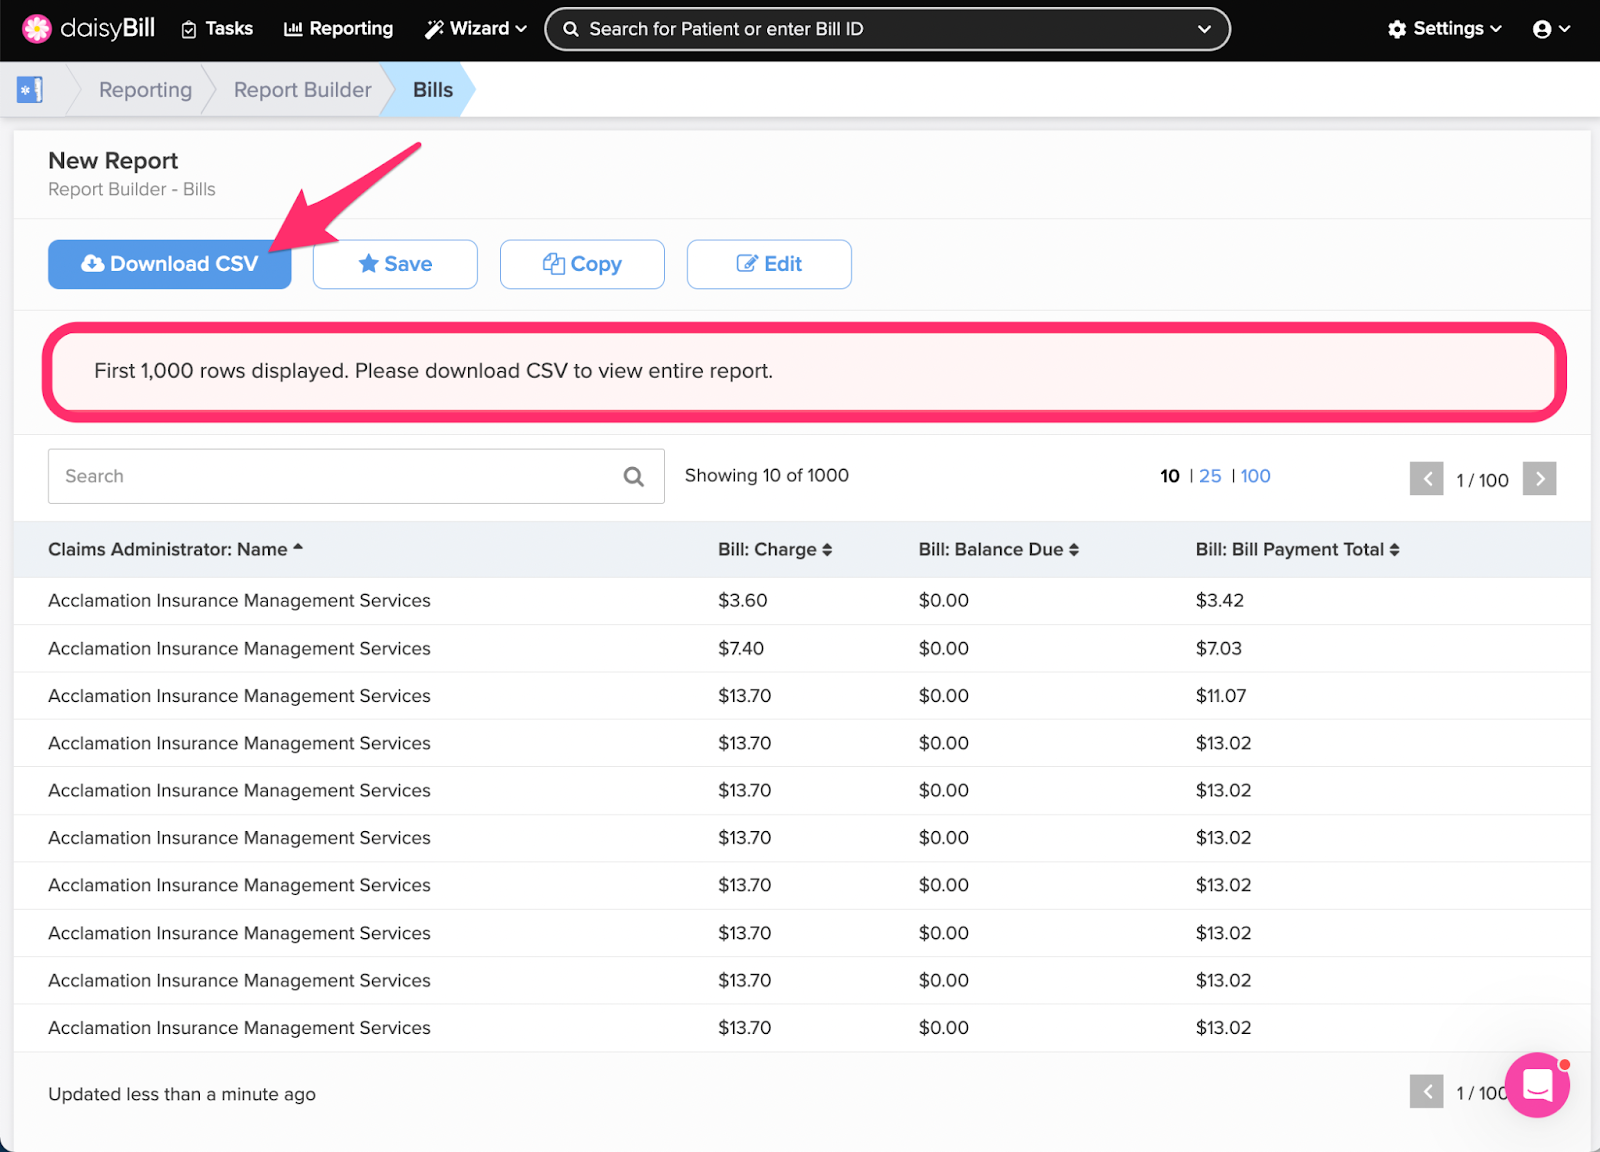The width and height of the screenshot is (1600, 1152).
Task: Click the Download CSV button
Action: pos(170,264)
